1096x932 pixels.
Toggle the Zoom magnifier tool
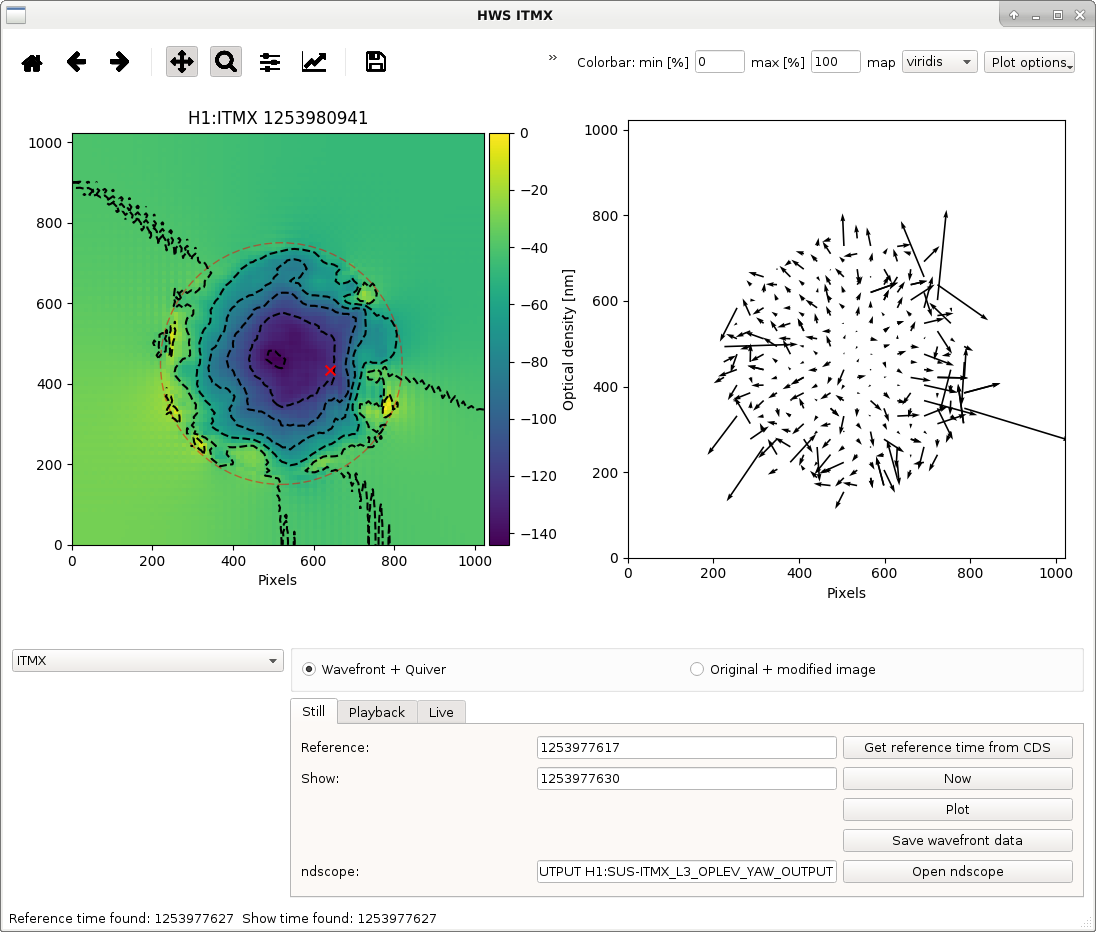[x=226, y=62]
